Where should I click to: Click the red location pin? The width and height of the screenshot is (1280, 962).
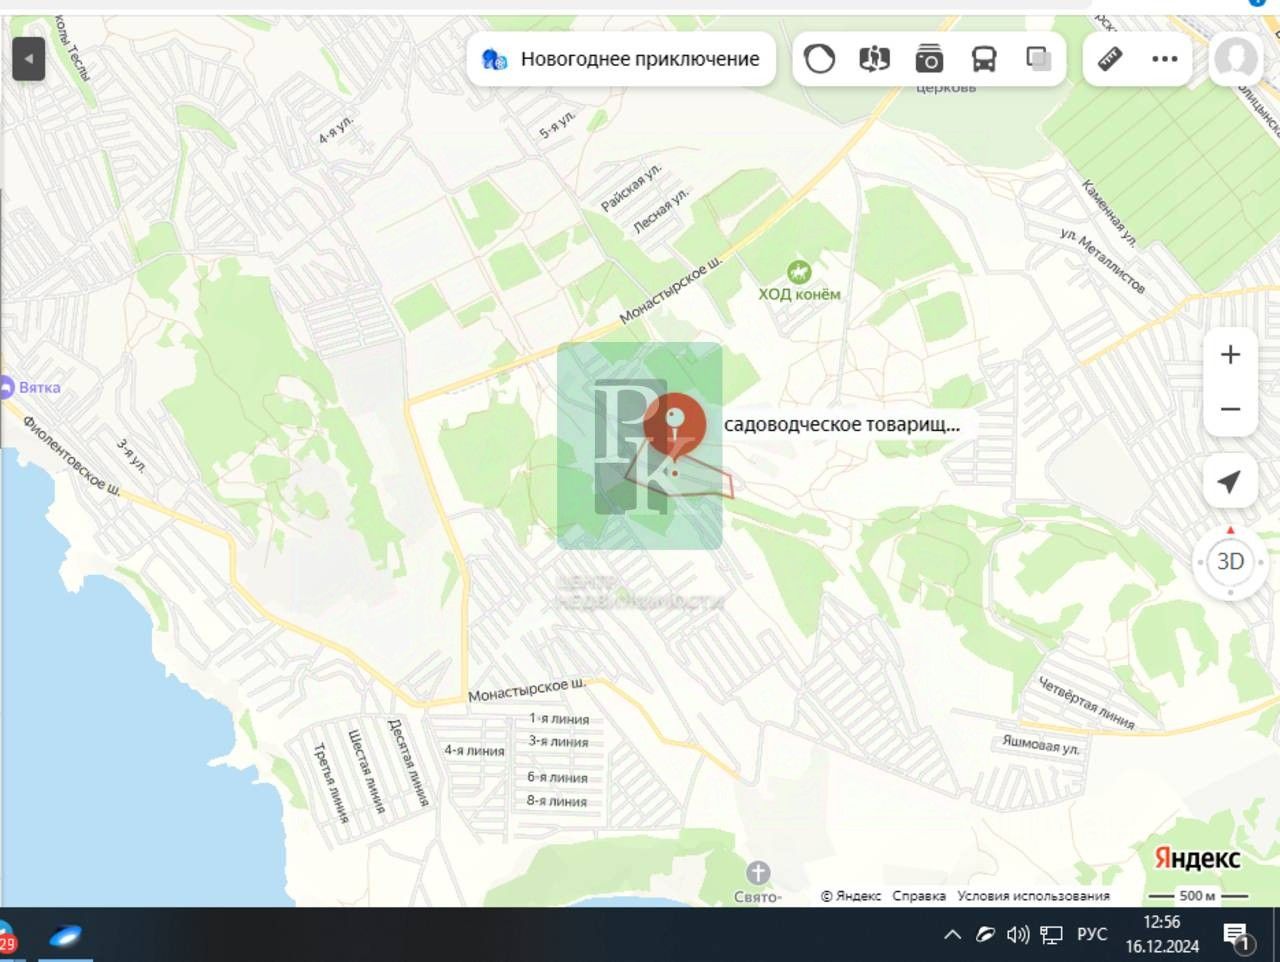pos(675,425)
